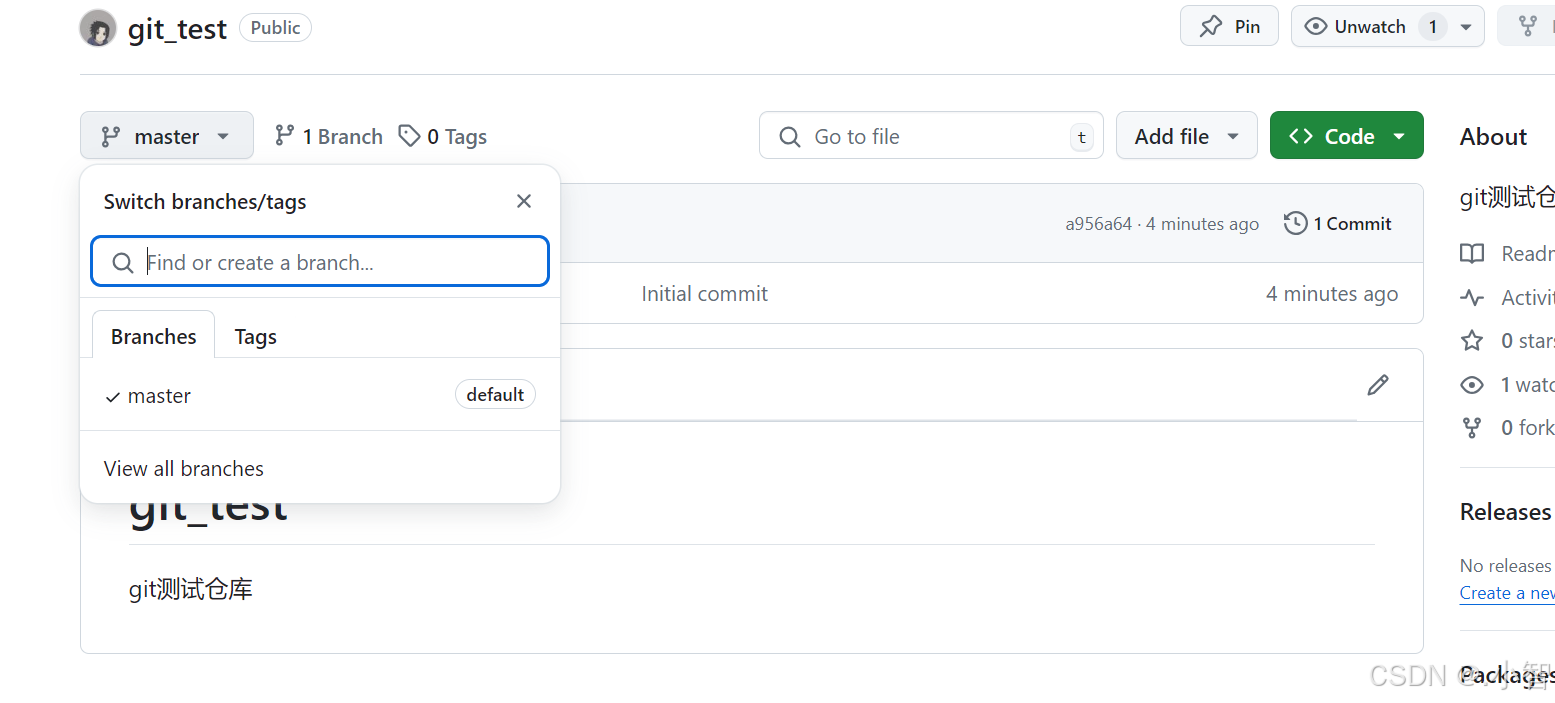Screen dimensions: 1555x703
Task: Open View all branches link
Action: pyautogui.click(x=184, y=468)
